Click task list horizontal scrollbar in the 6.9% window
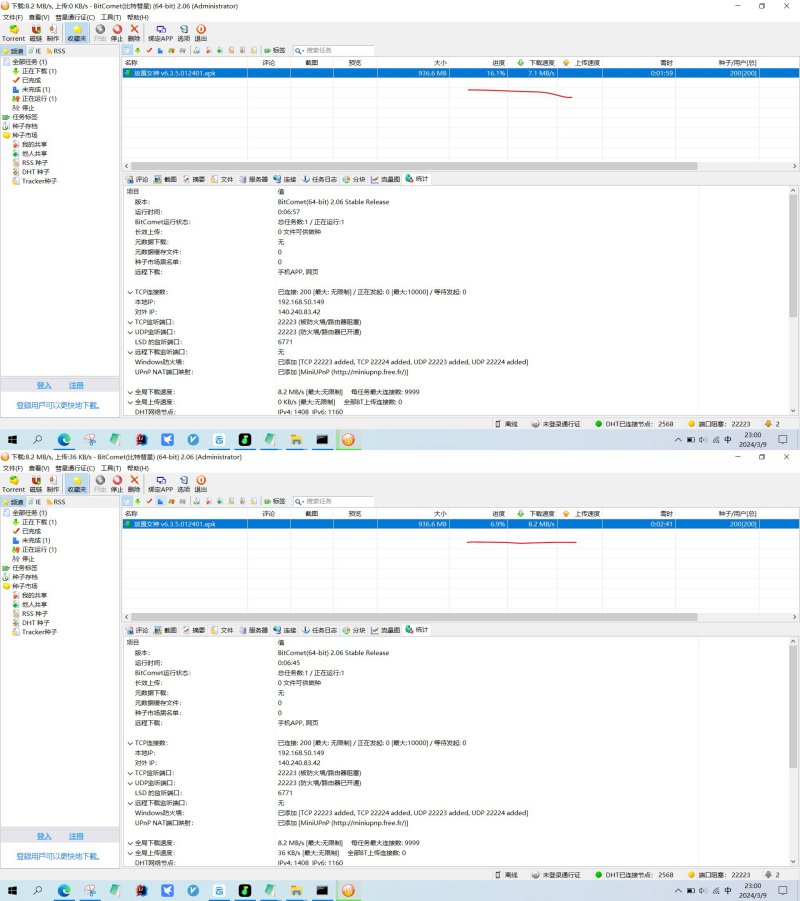800x901 pixels. [x=413, y=617]
